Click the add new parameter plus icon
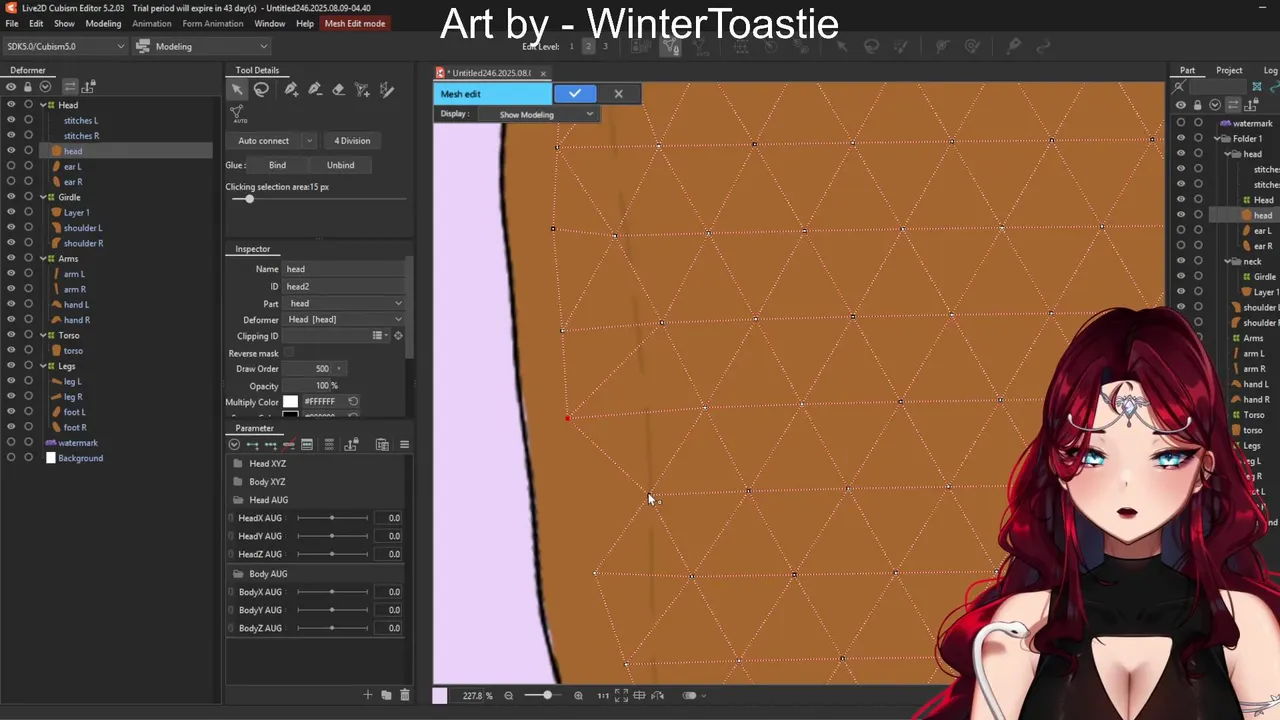Image resolution: width=1280 pixels, height=720 pixels. [x=367, y=695]
